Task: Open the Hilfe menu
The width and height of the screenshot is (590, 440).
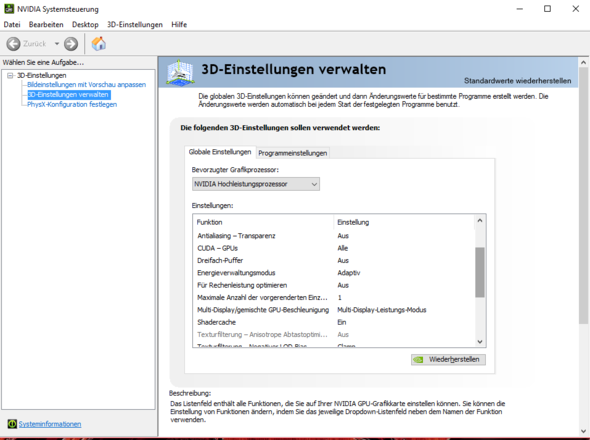Action: [179, 24]
